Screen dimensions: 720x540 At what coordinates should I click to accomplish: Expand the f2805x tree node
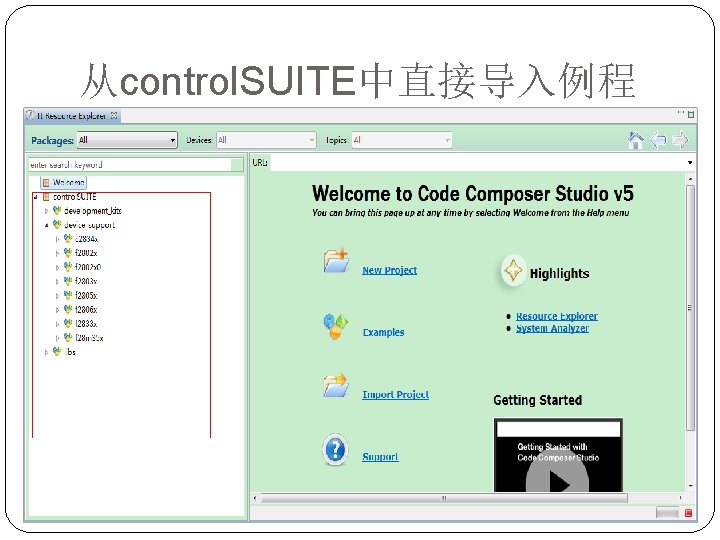[x=57, y=296]
